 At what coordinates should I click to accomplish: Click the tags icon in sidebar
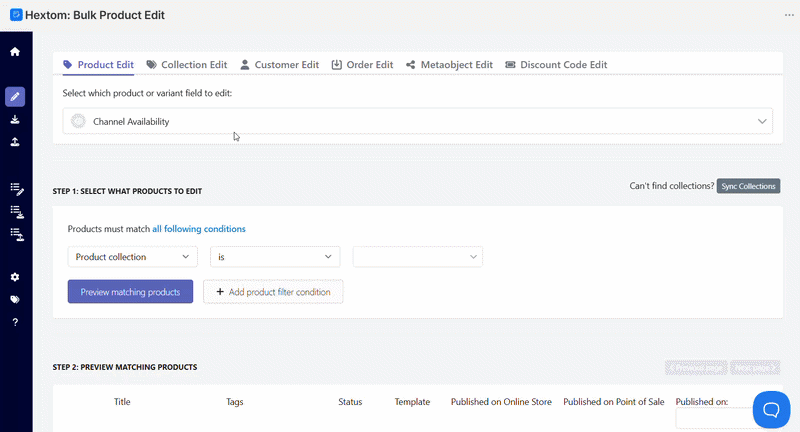[15, 299]
